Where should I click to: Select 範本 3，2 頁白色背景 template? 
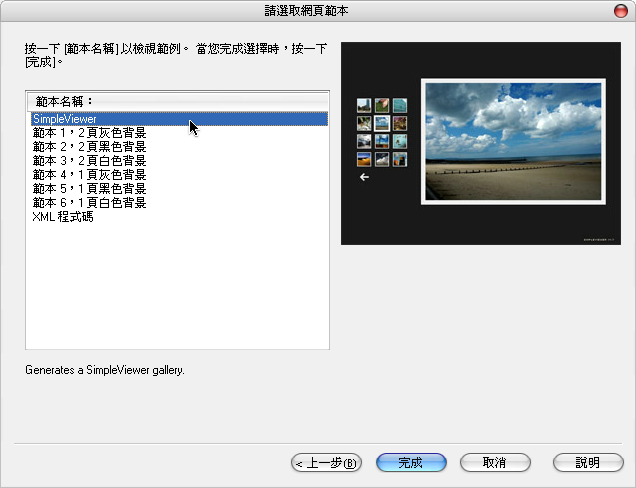pos(89,161)
